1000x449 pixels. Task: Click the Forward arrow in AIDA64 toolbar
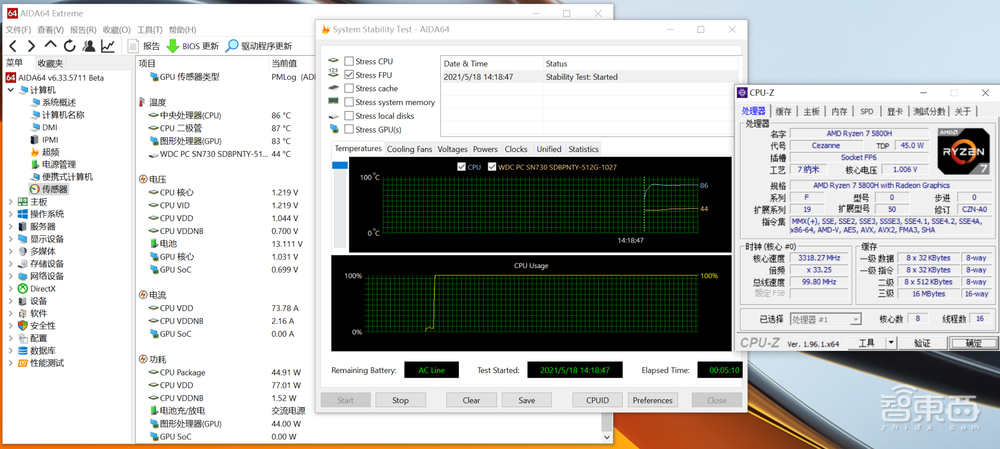coord(31,46)
